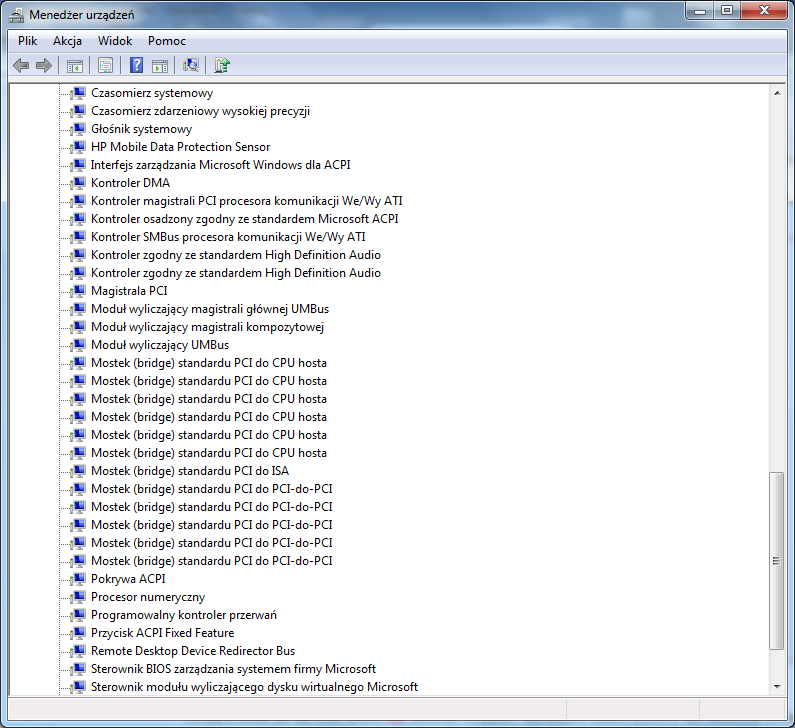This screenshot has height=728, width=795.
Task: Click device icon beside Przycisk ACPI Fixed Feature
Action: click(79, 633)
